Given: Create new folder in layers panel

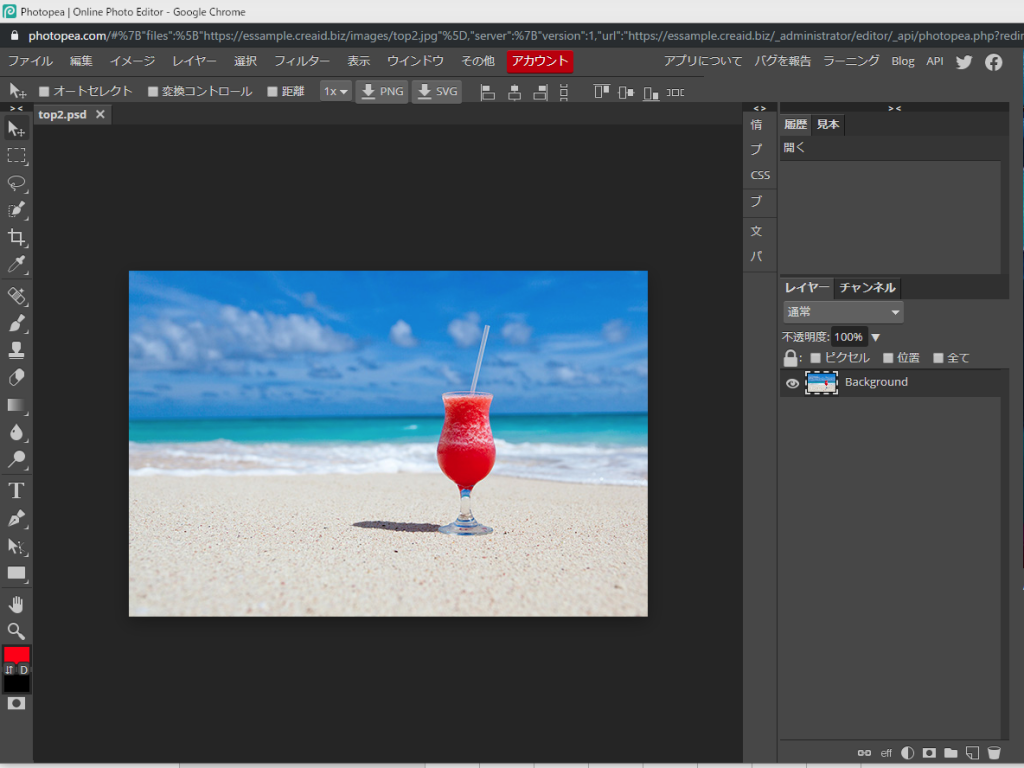Looking at the screenshot, I should [x=951, y=753].
